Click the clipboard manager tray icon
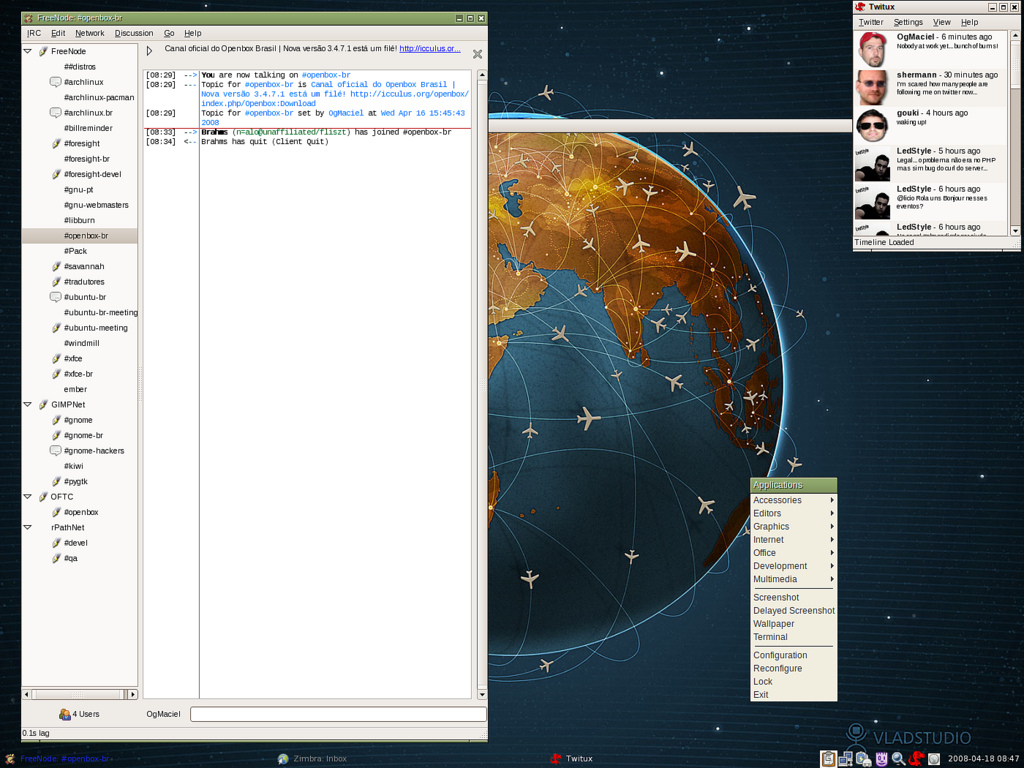Viewport: 1024px width, 768px height. point(828,759)
